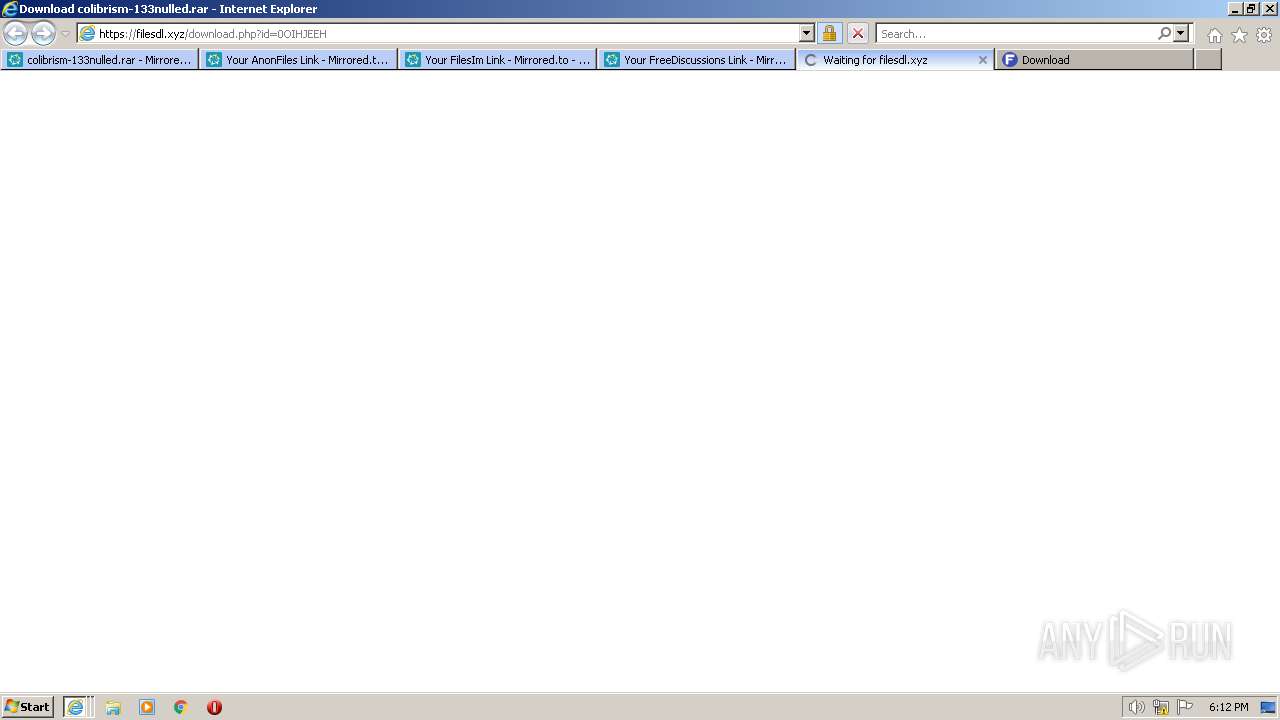1280x720 pixels.
Task: Open the Windows Start menu
Action: [x=28, y=706]
